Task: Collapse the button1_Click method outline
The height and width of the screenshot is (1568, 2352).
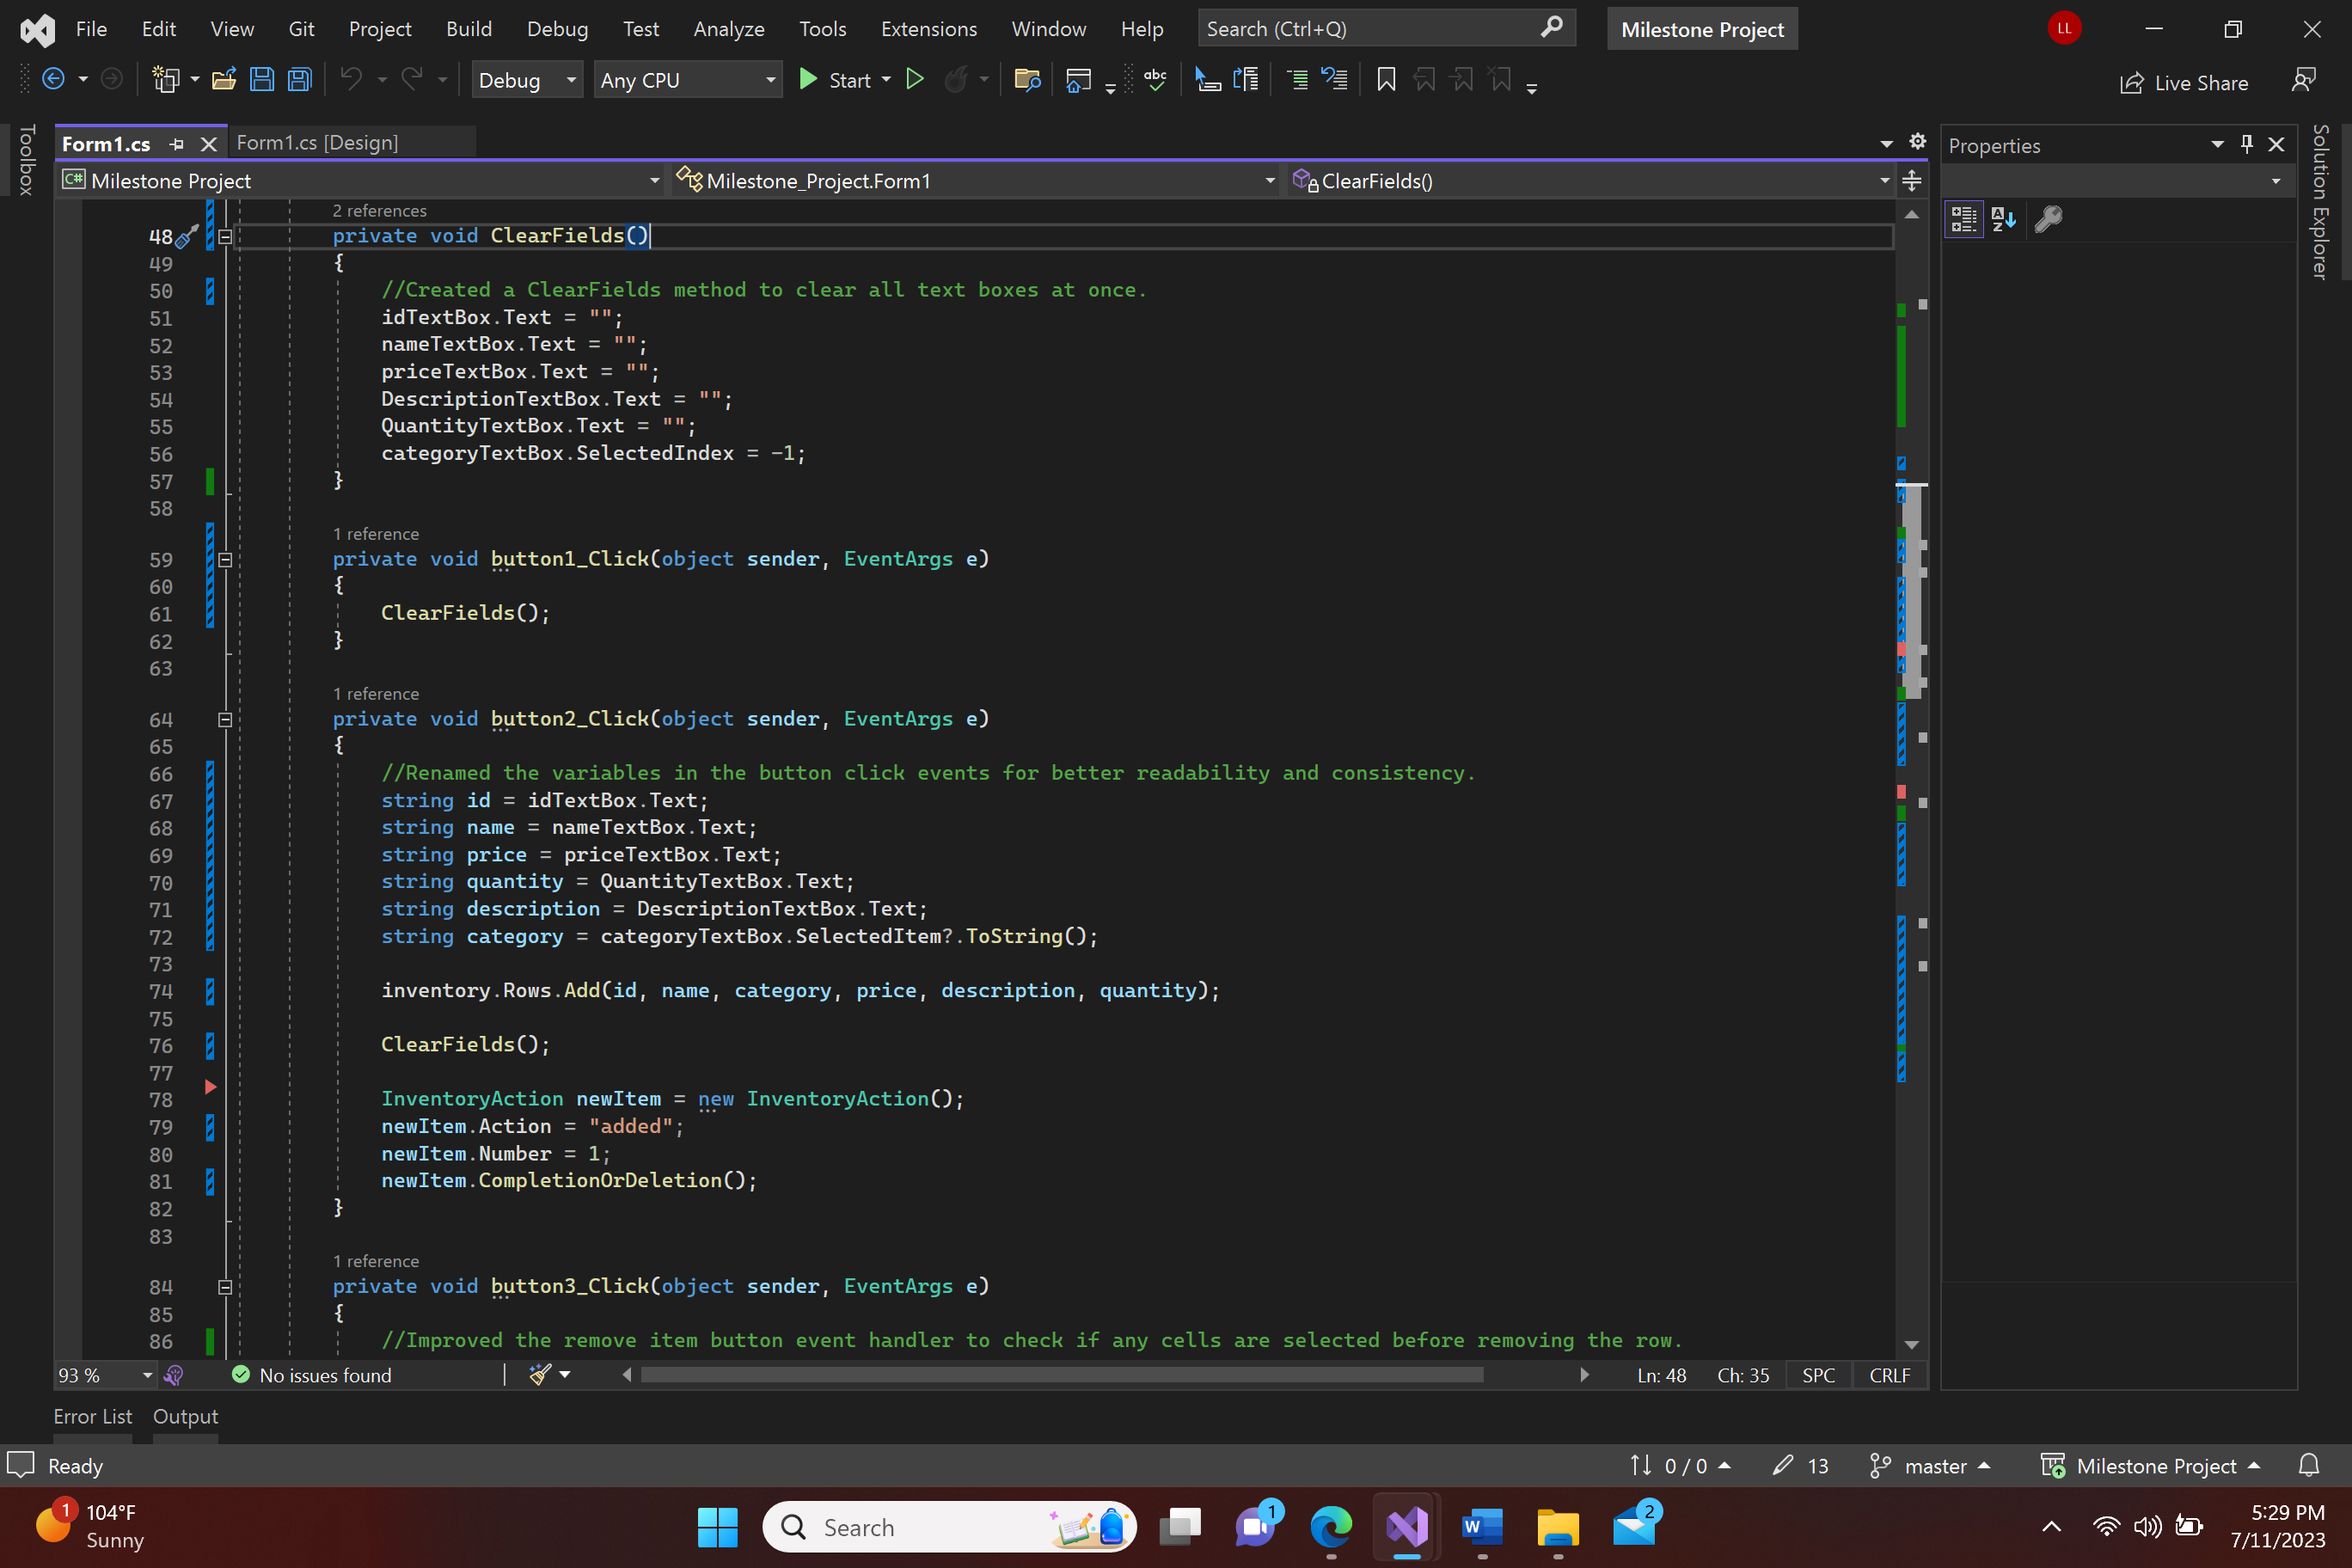Action: click(225, 560)
